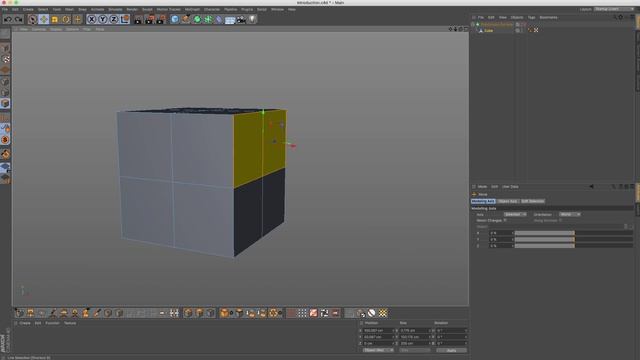Click the Light object icon
This screenshot has width=640, height=360.
pyautogui.click(x=252, y=19)
